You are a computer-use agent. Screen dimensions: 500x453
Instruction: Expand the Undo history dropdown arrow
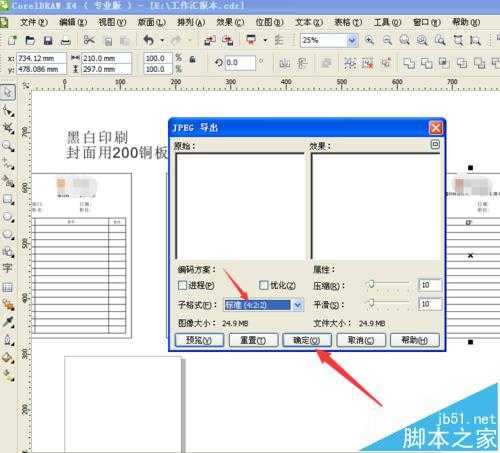click(162, 40)
